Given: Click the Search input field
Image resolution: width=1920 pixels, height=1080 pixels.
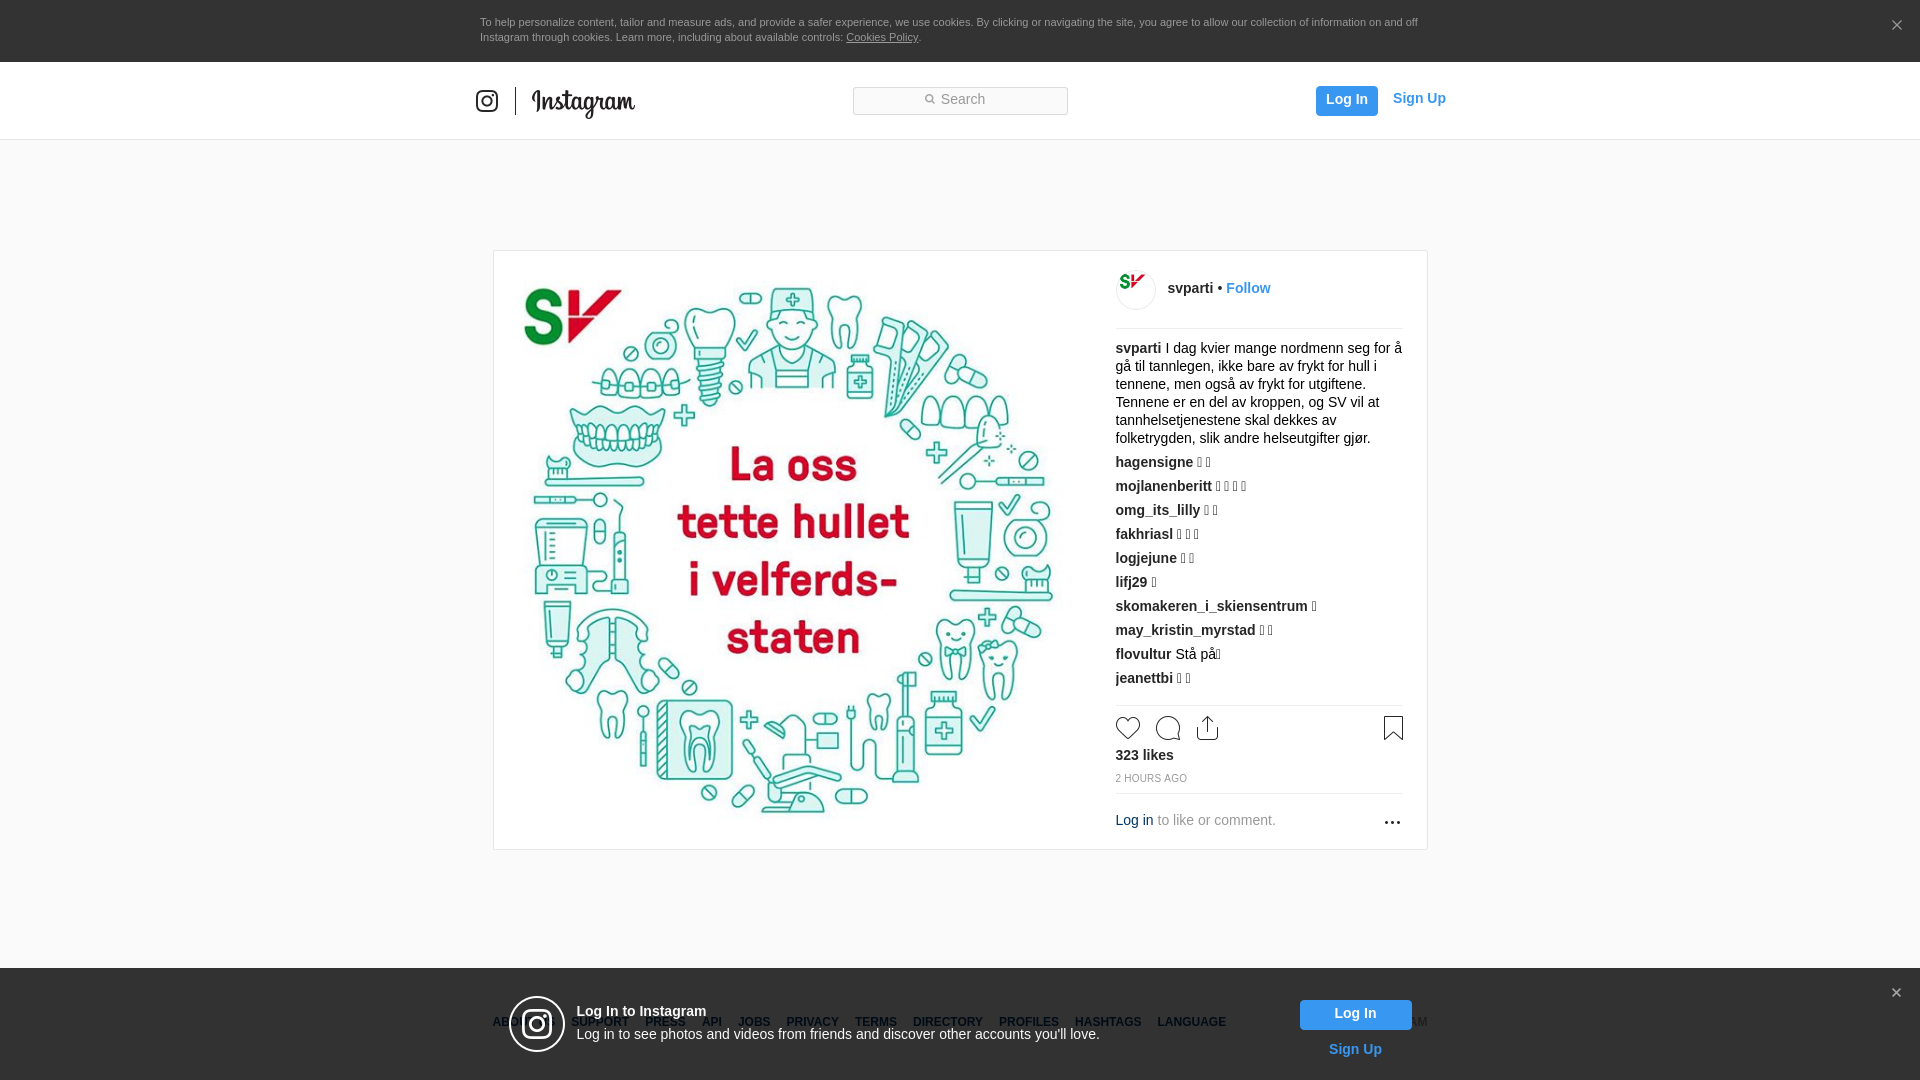Looking at the screenshot, I should click(960, 100).
